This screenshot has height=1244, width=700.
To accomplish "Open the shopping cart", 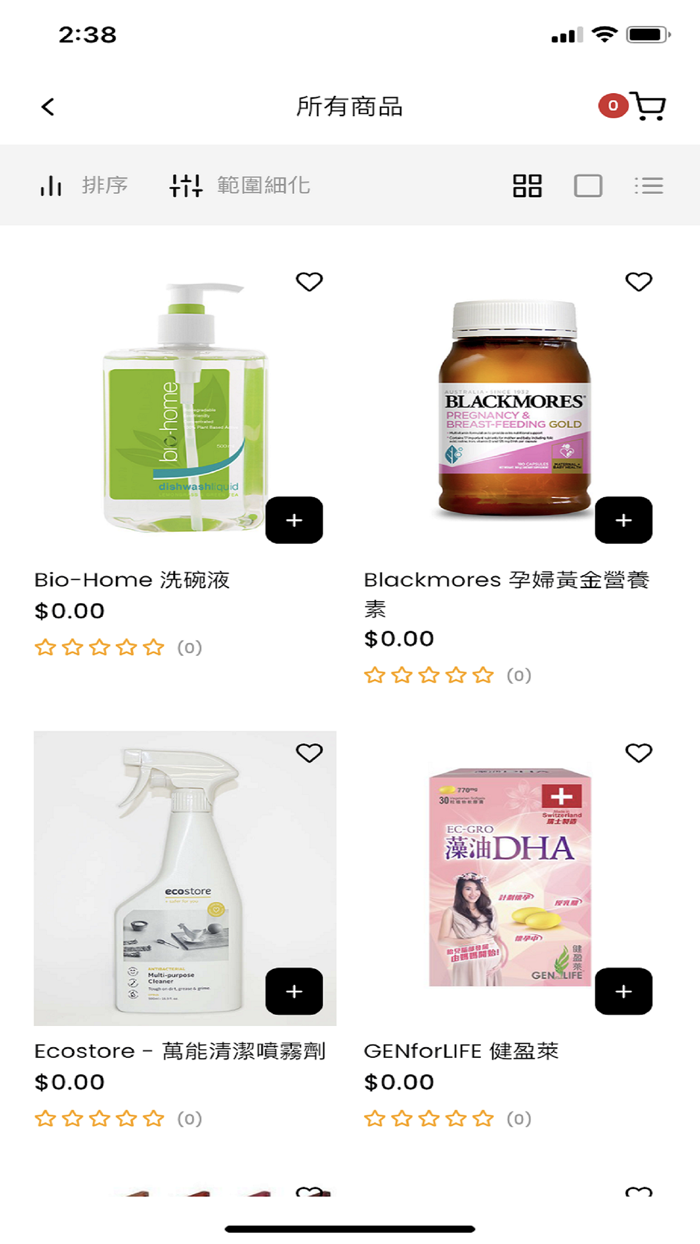I will tap(647, 107).
